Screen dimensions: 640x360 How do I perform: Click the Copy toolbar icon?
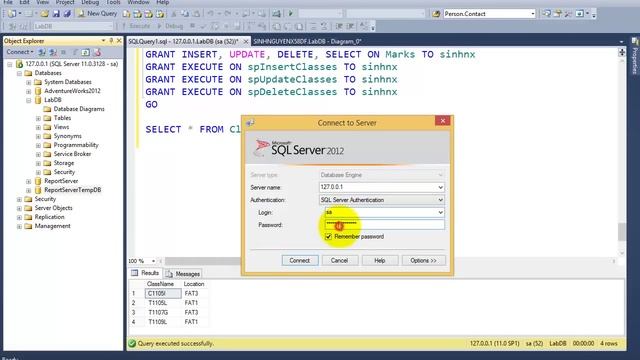coord(185,14)
